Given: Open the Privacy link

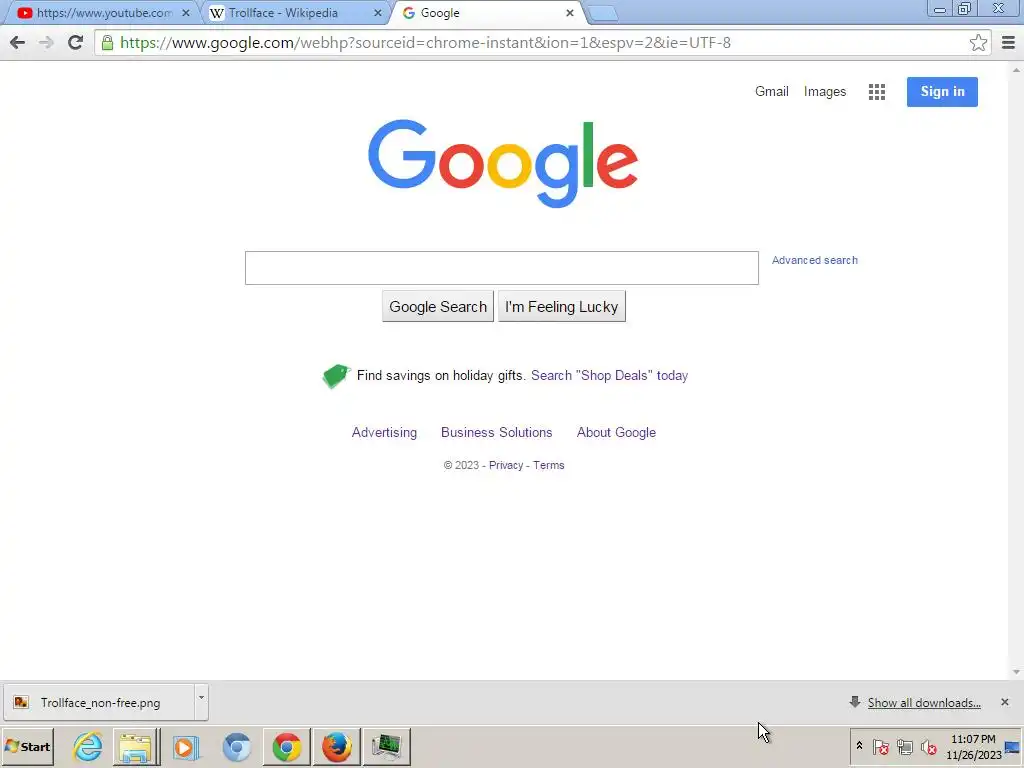Looking at the screenshot, I should pos(506,466).
